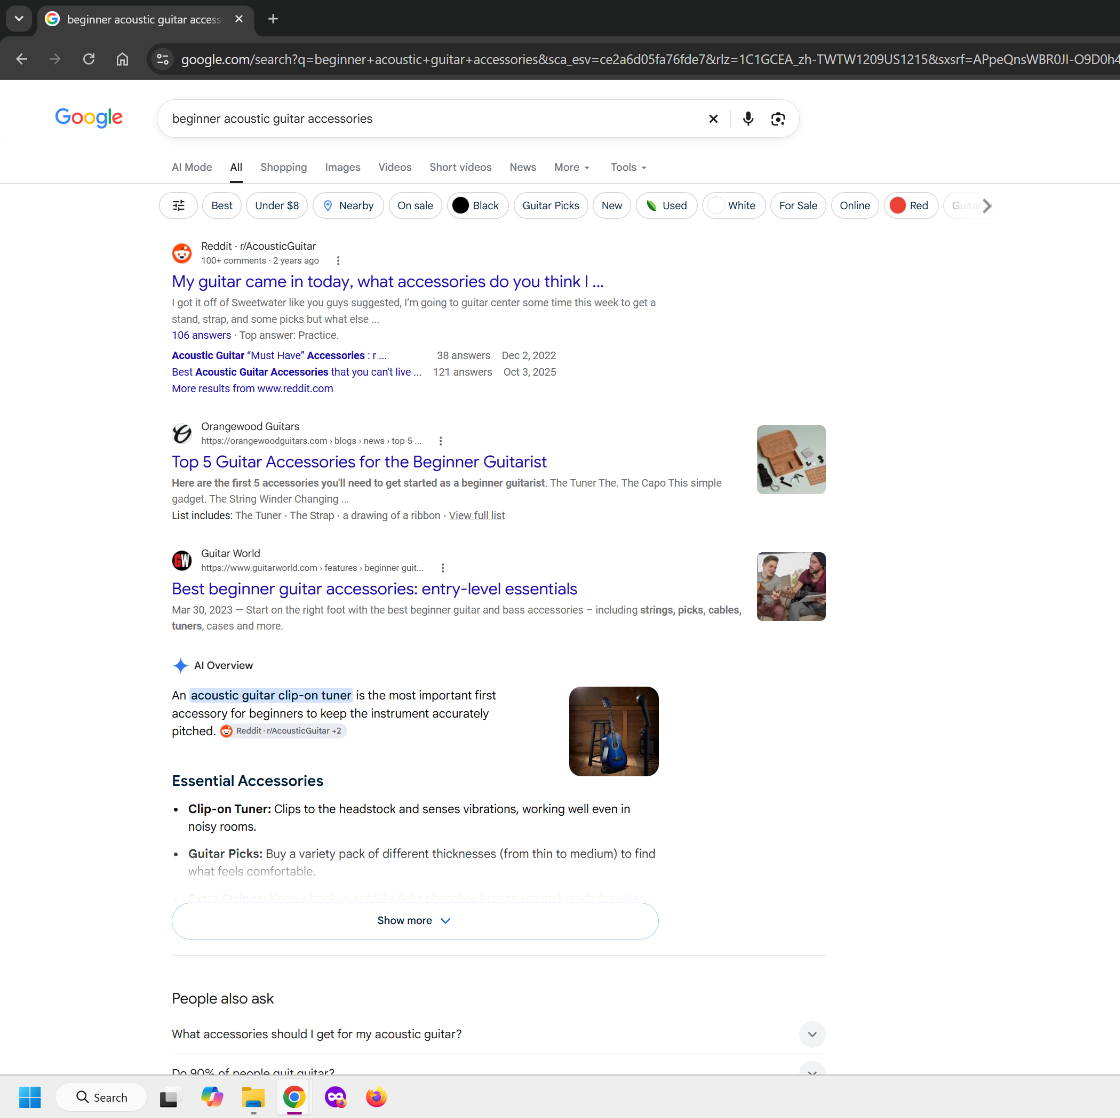Toggle the Guitar Picks filter chip

(x=551, y=206)
